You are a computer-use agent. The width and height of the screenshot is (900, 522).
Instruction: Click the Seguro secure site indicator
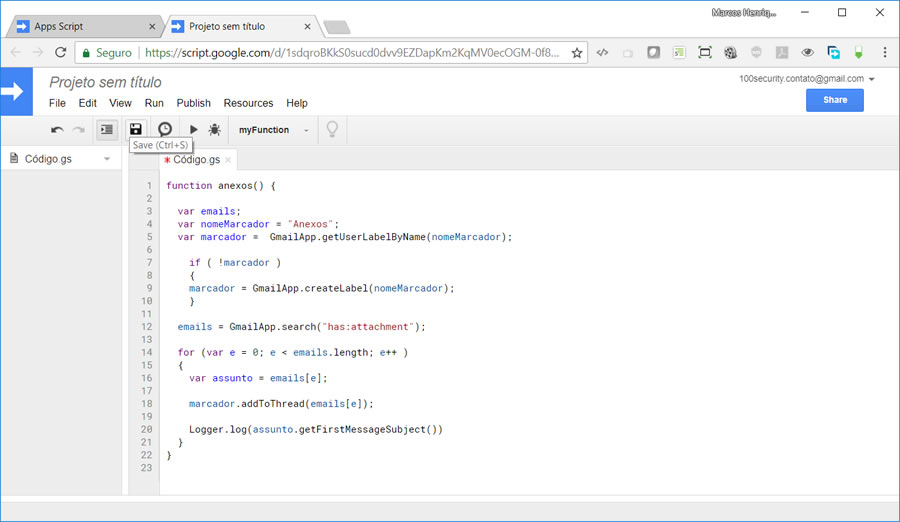(x=107, y=53)
